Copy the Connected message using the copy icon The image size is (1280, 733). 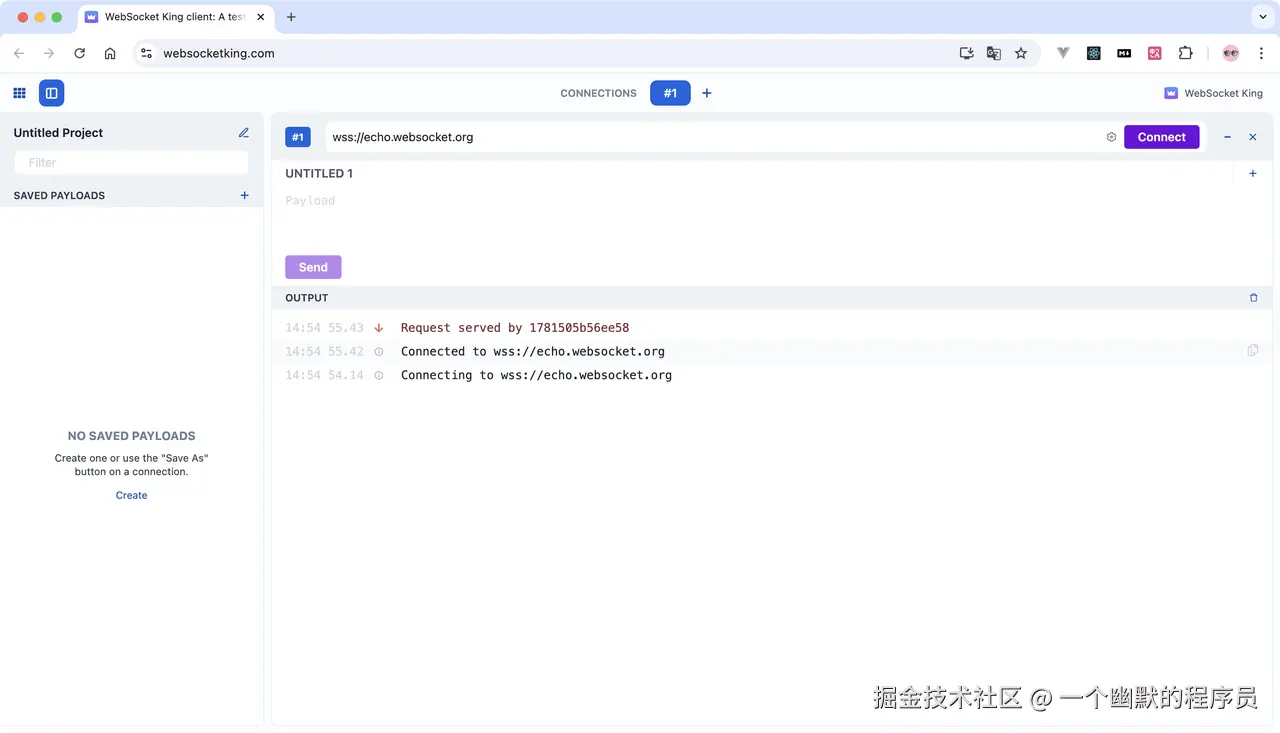pyautogui.click(x=1253, y=349)
